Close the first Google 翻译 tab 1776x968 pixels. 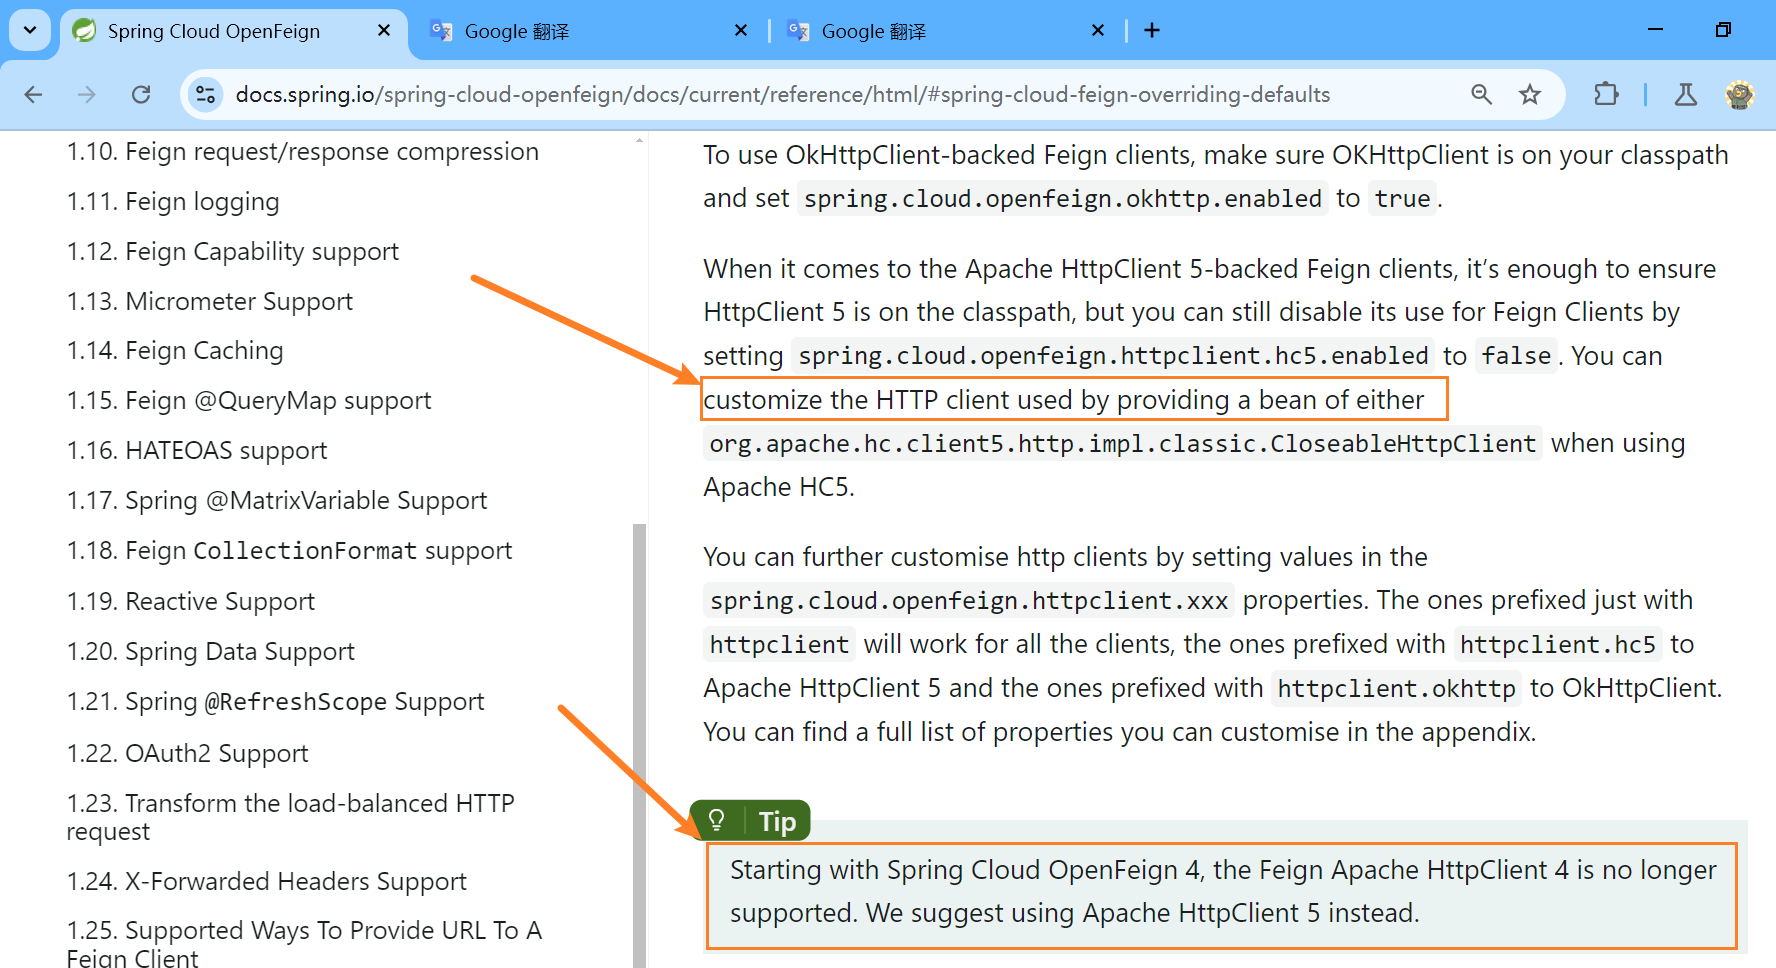pos(741,31)
